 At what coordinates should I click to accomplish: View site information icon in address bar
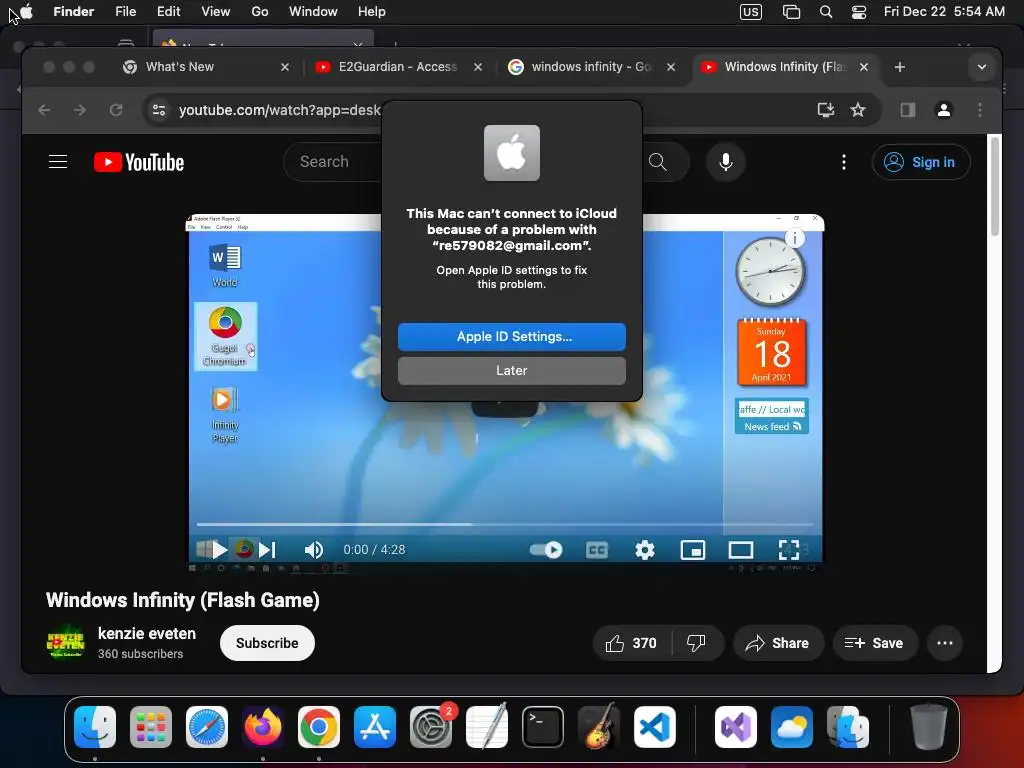click(159, 110)
